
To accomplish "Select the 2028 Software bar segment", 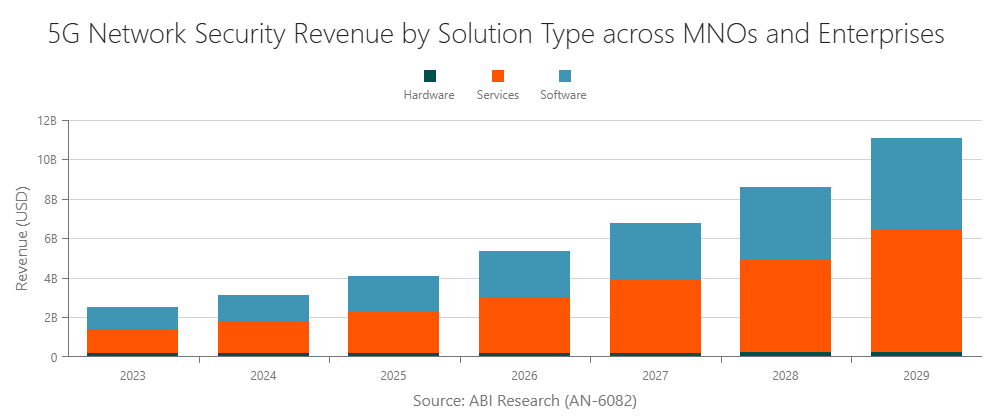I will (785, 223).
